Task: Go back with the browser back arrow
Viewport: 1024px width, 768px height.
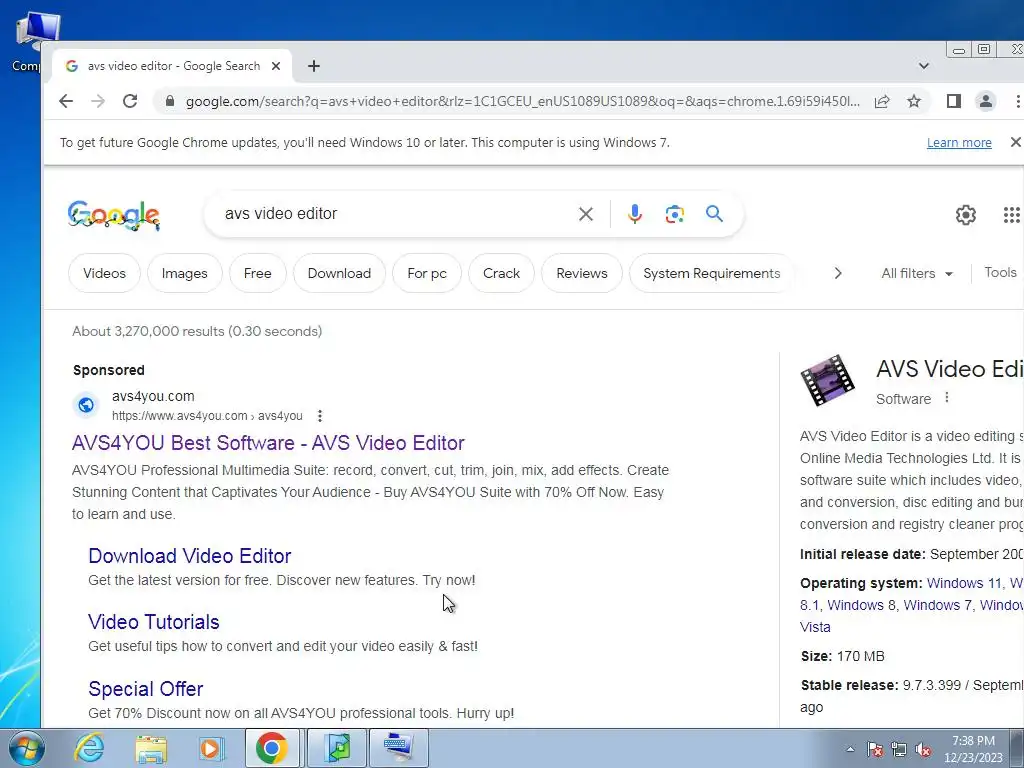Action: pyautogui.click(x=66, y=101)
